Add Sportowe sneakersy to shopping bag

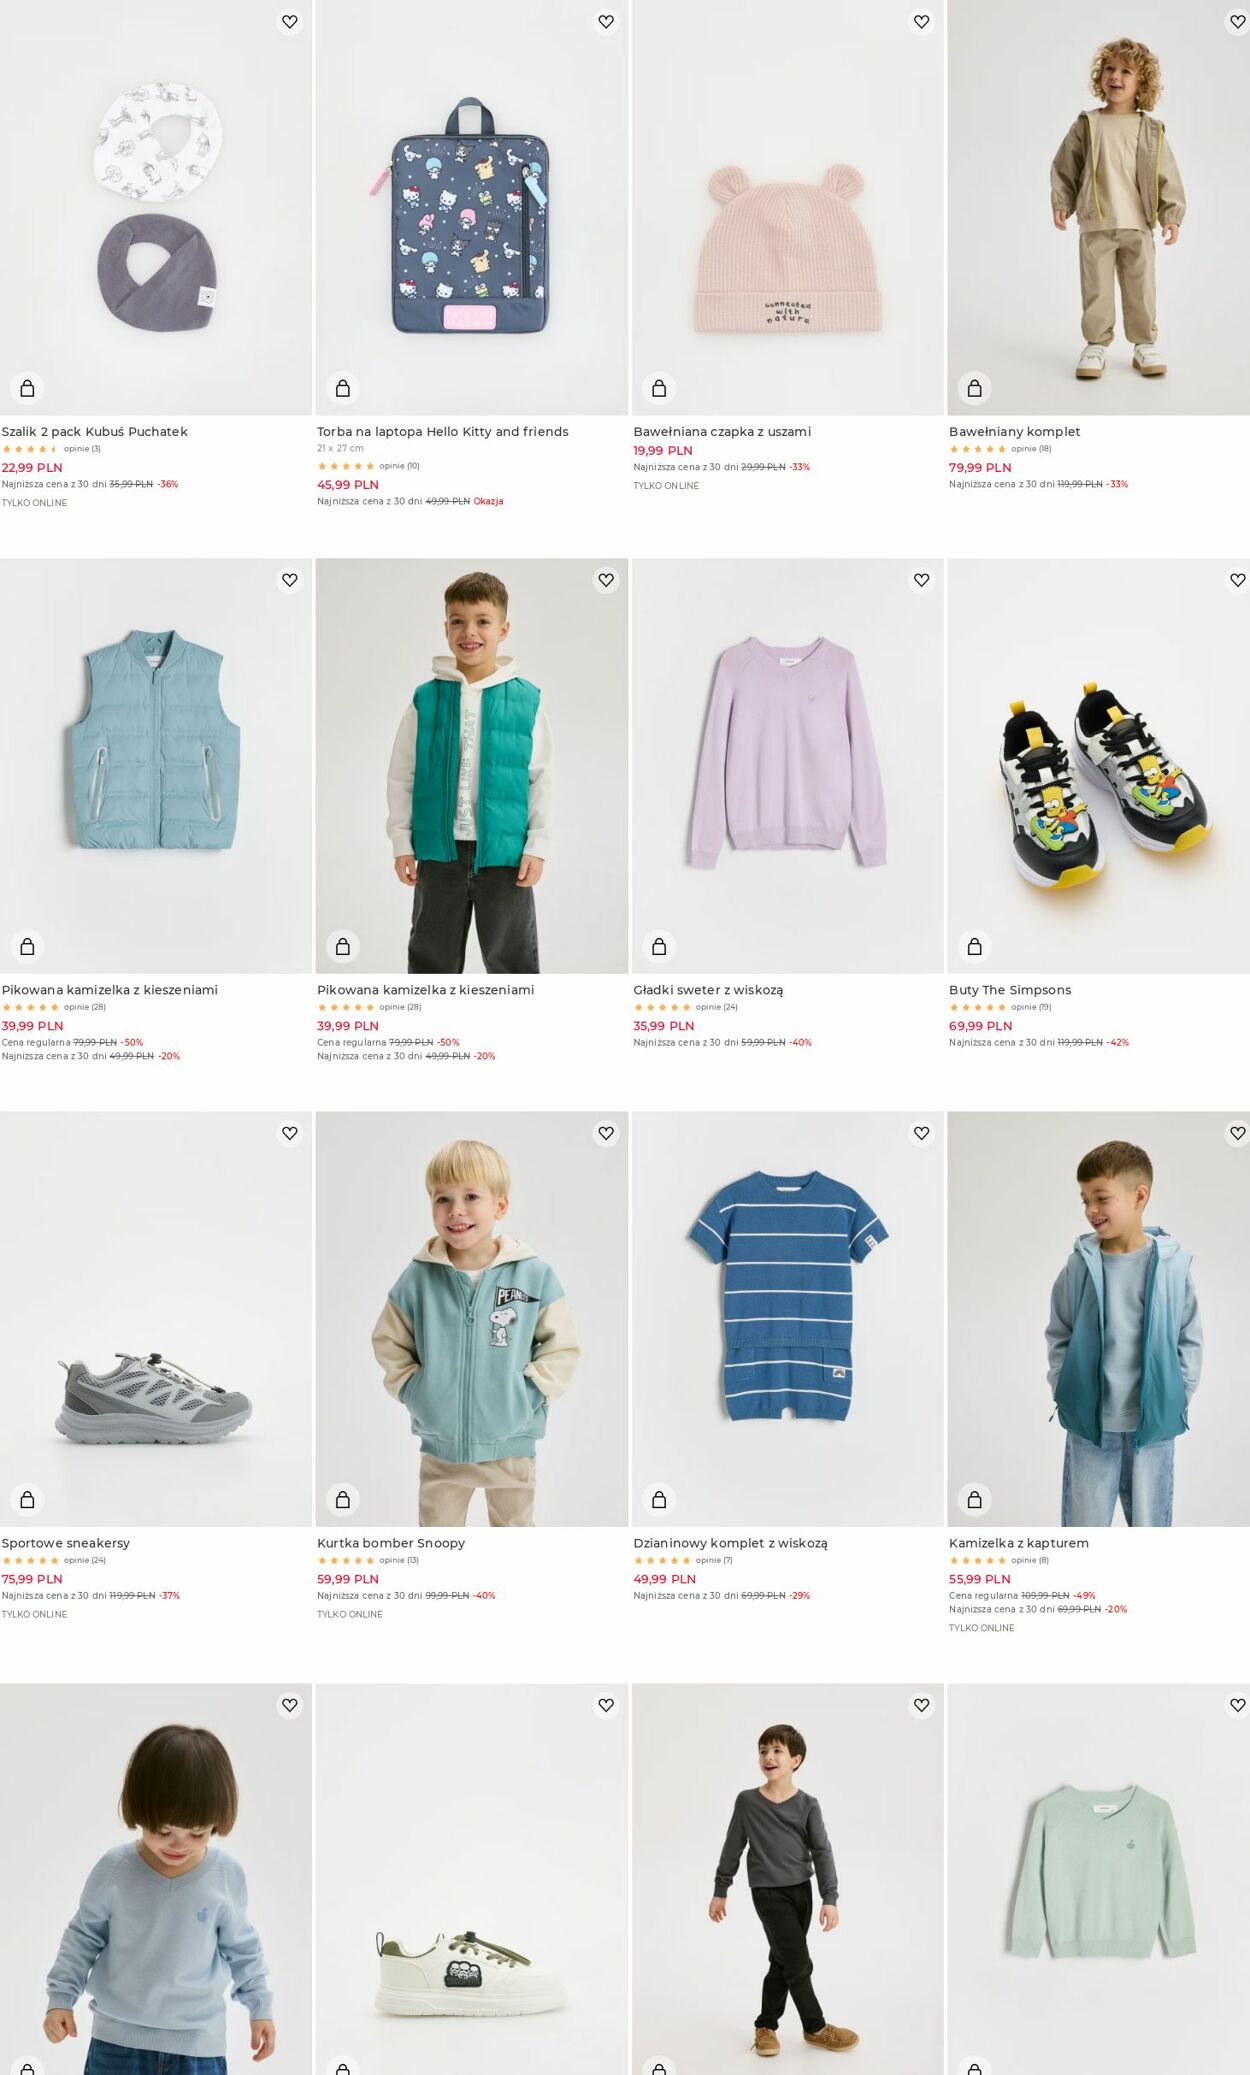click(x=27, y=1499)
